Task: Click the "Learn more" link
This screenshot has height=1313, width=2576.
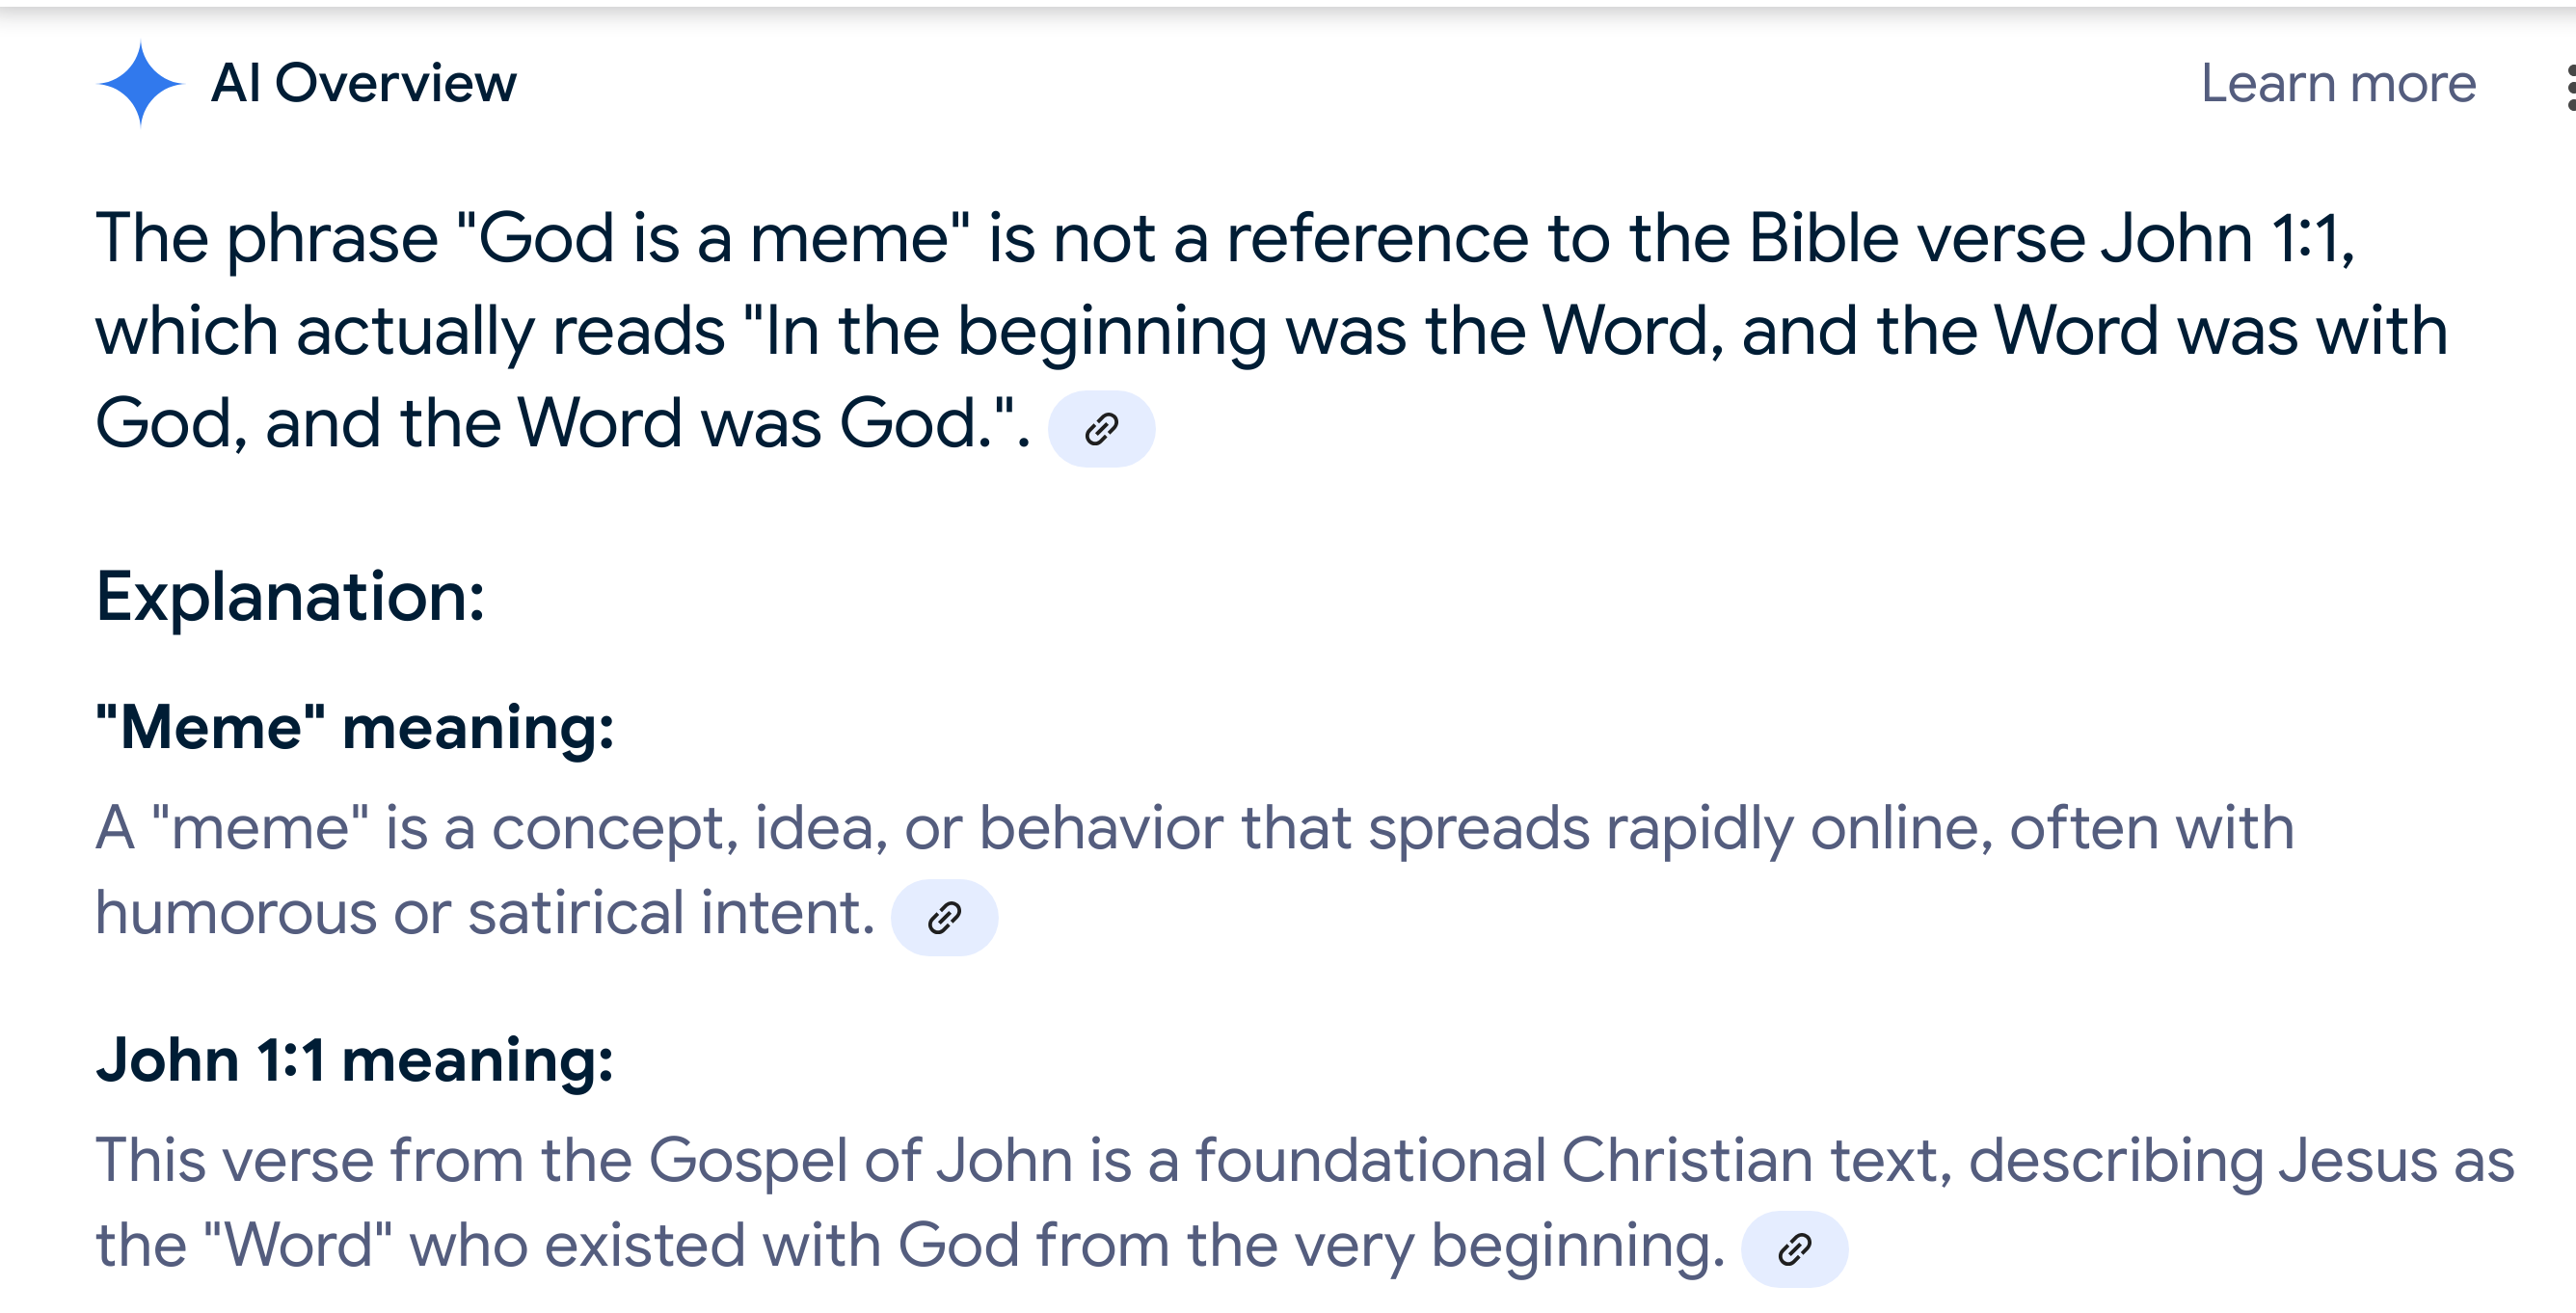Action: [x=2338, y=83]
